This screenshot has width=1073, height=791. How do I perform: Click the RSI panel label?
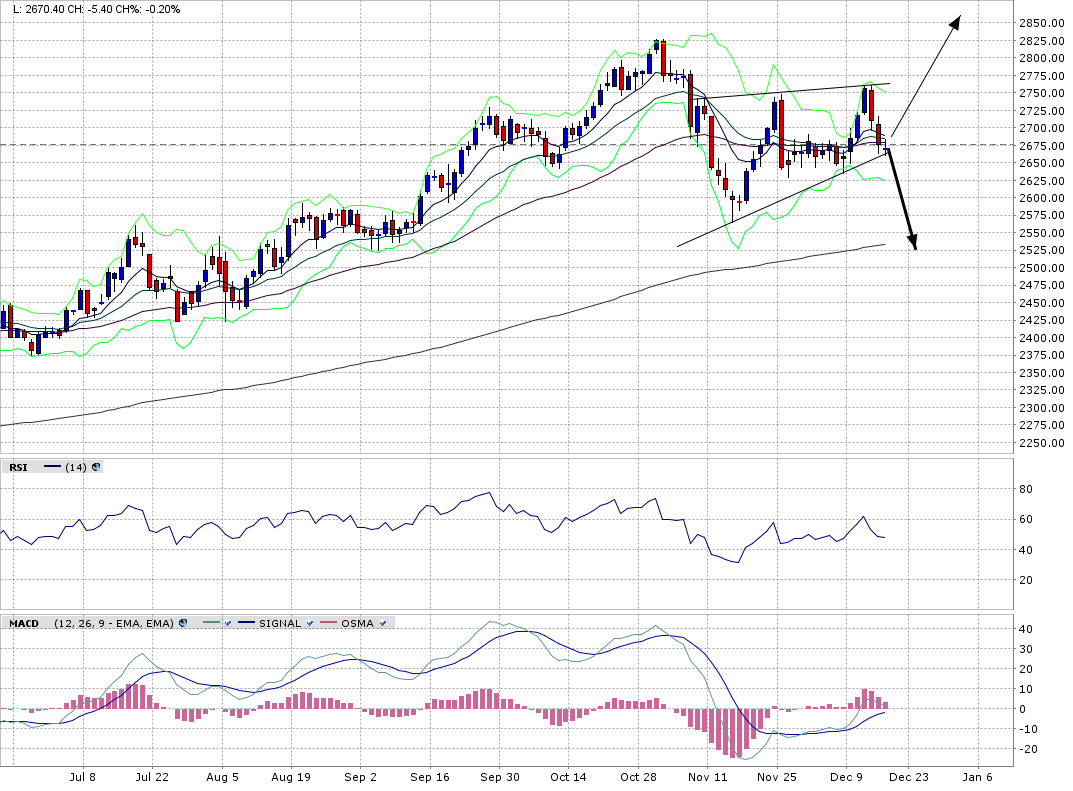coord(19,467)
